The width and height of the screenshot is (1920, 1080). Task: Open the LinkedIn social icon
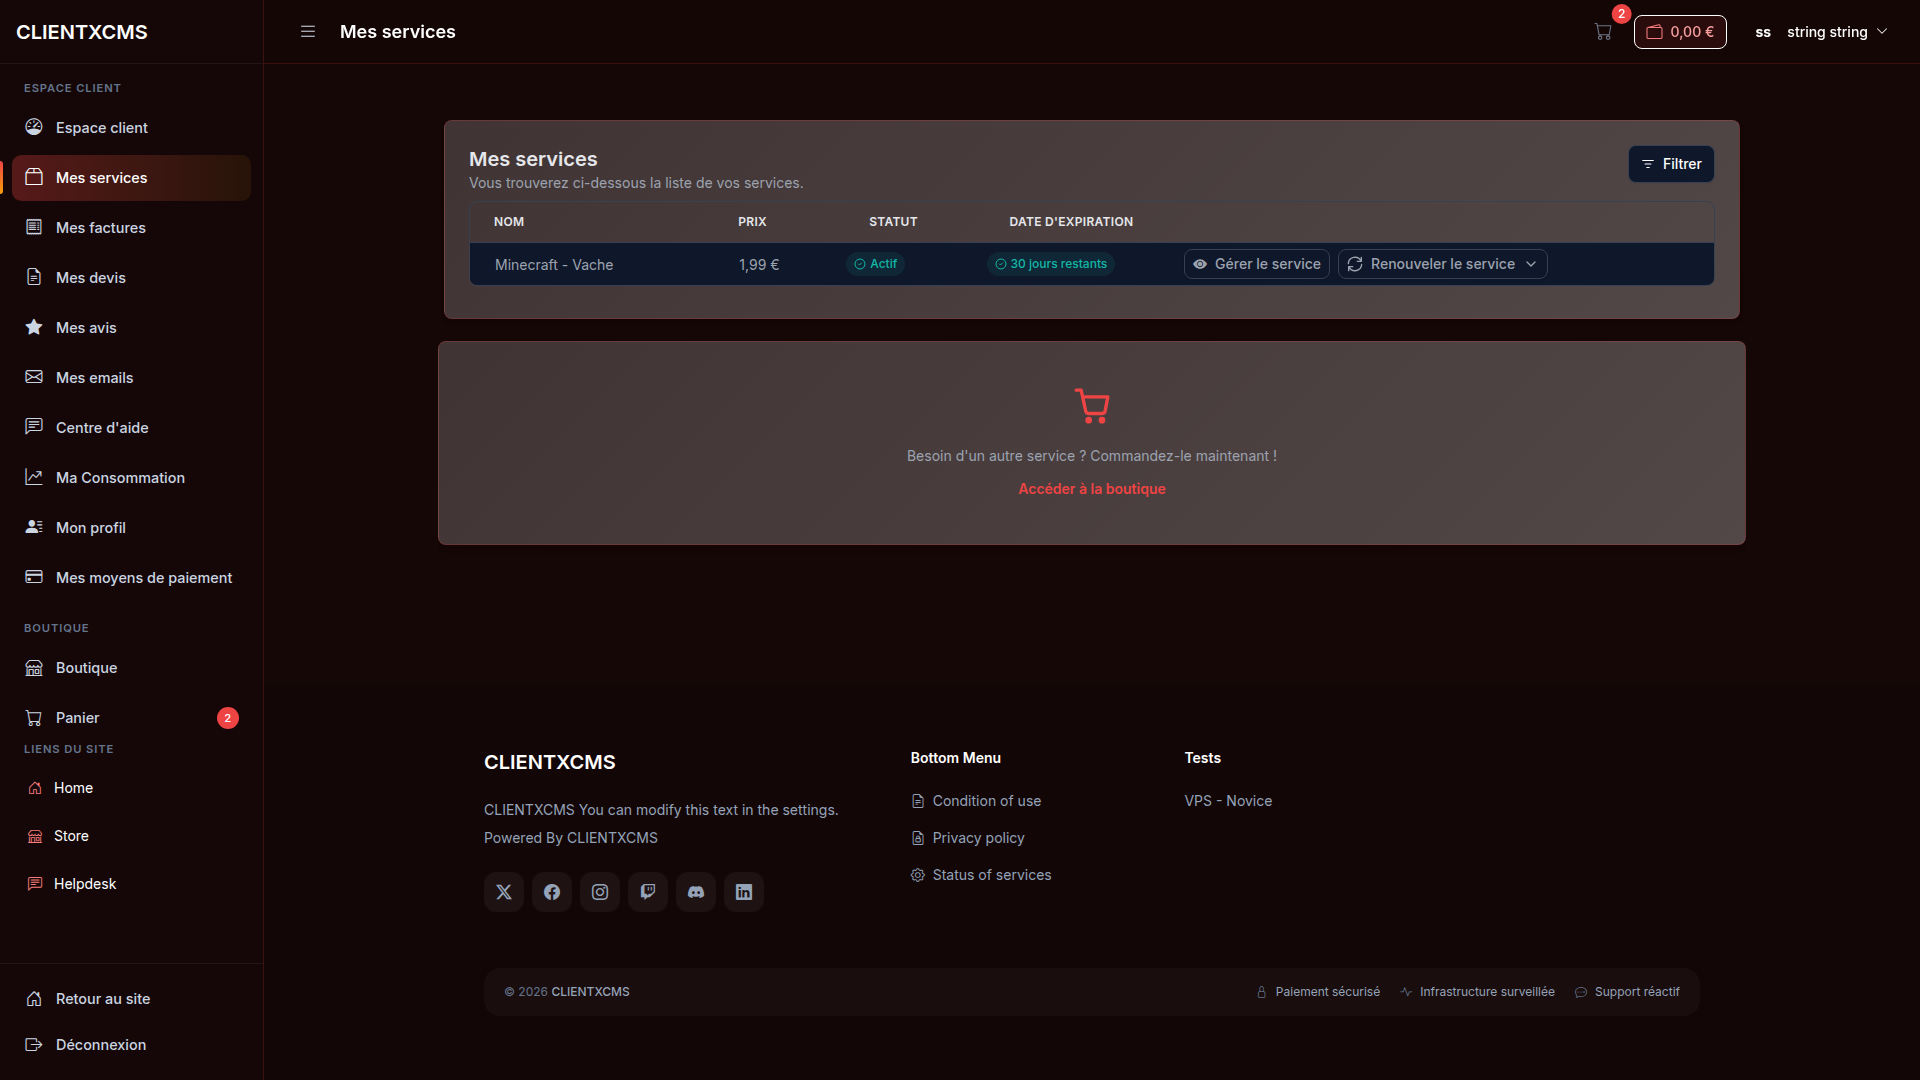(744, 892)
